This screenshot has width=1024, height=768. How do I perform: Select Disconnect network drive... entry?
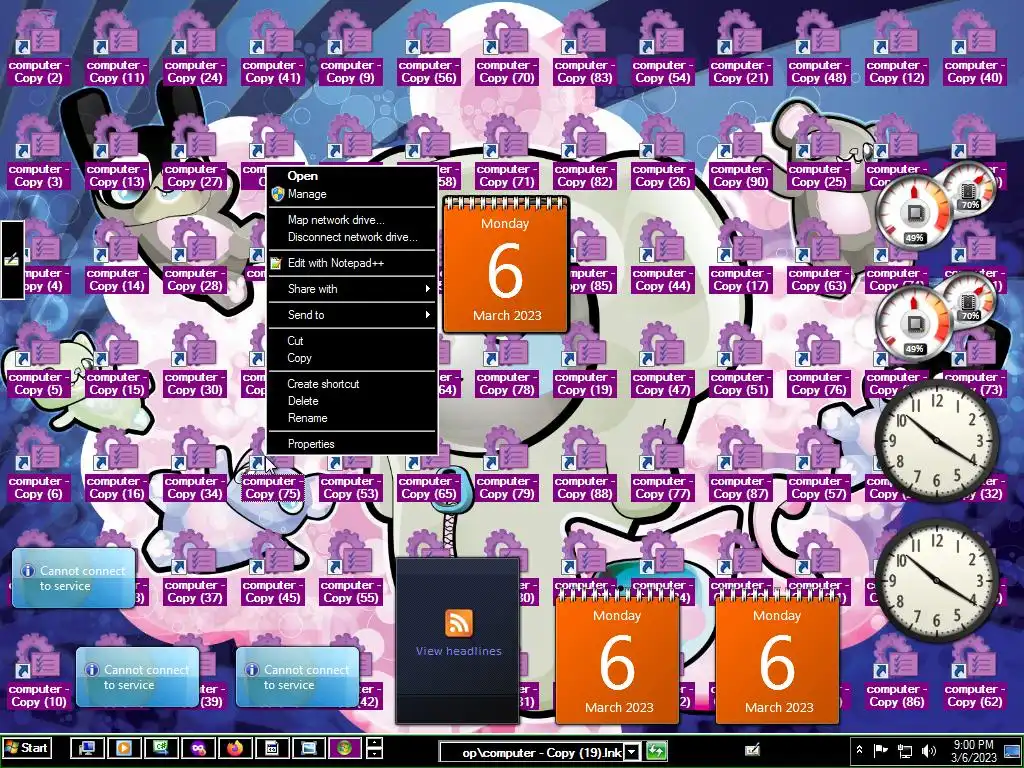click(352, 237)
